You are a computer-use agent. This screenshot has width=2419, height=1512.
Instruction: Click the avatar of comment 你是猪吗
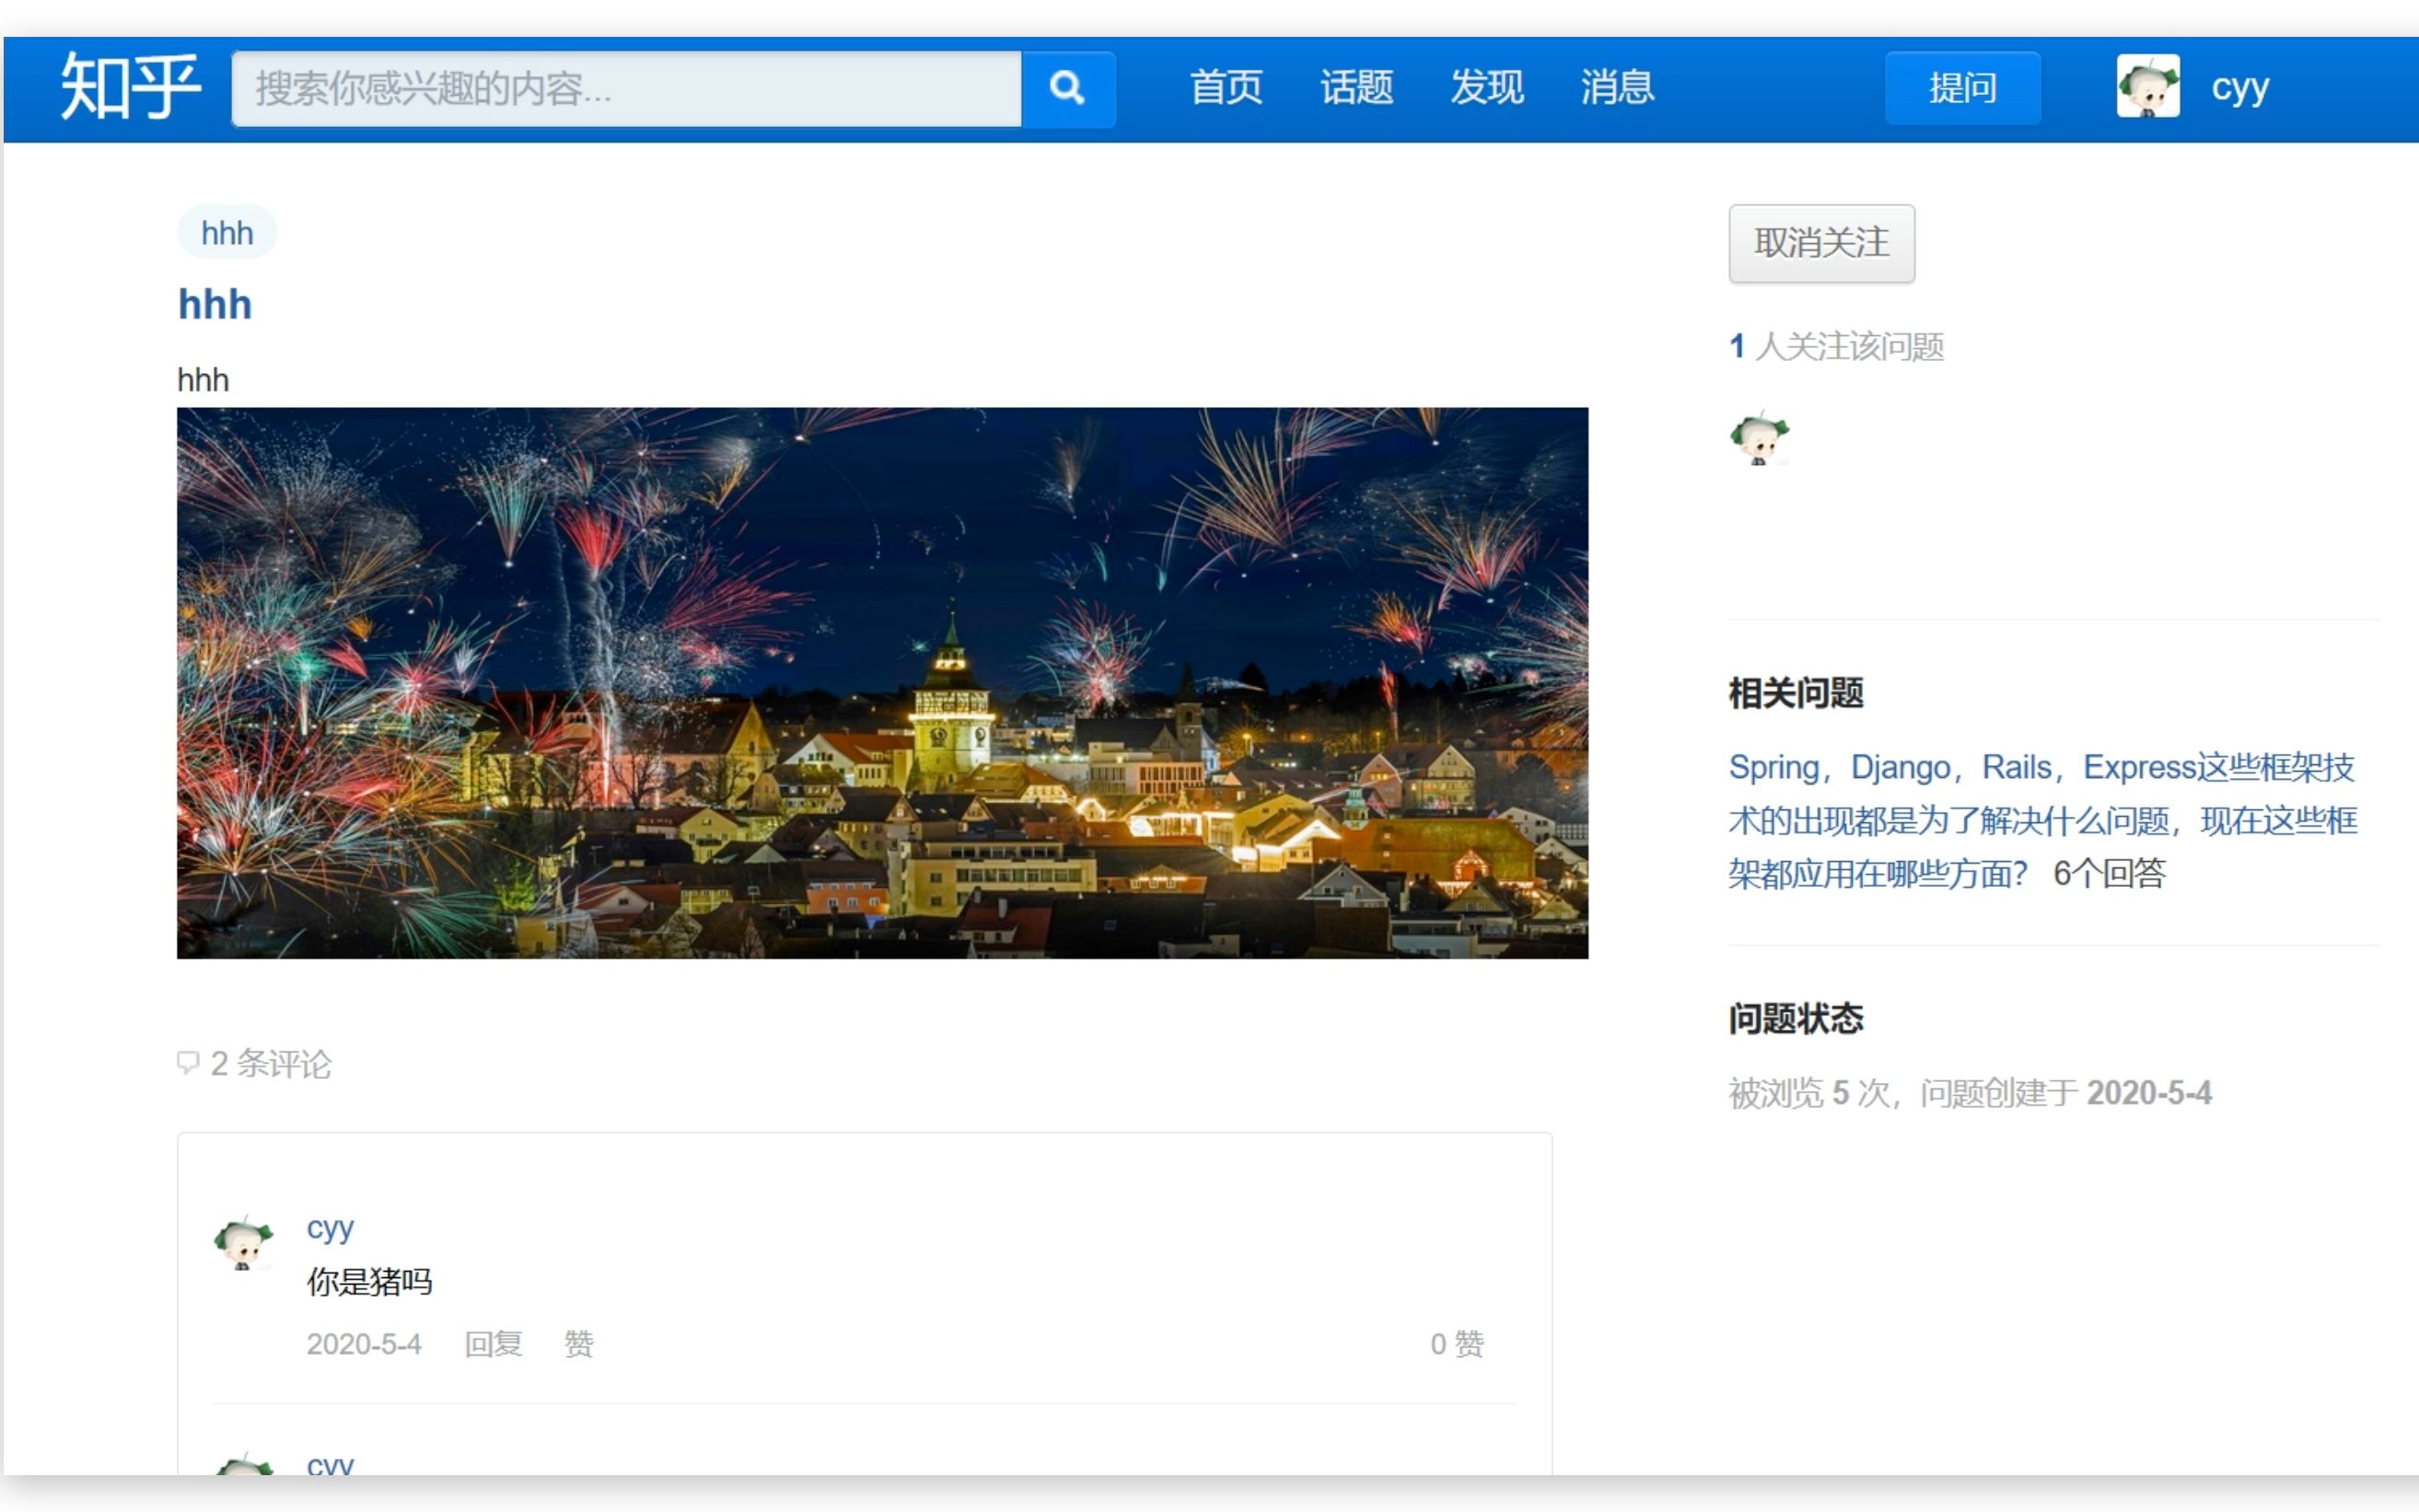[x=243, y=1243]
